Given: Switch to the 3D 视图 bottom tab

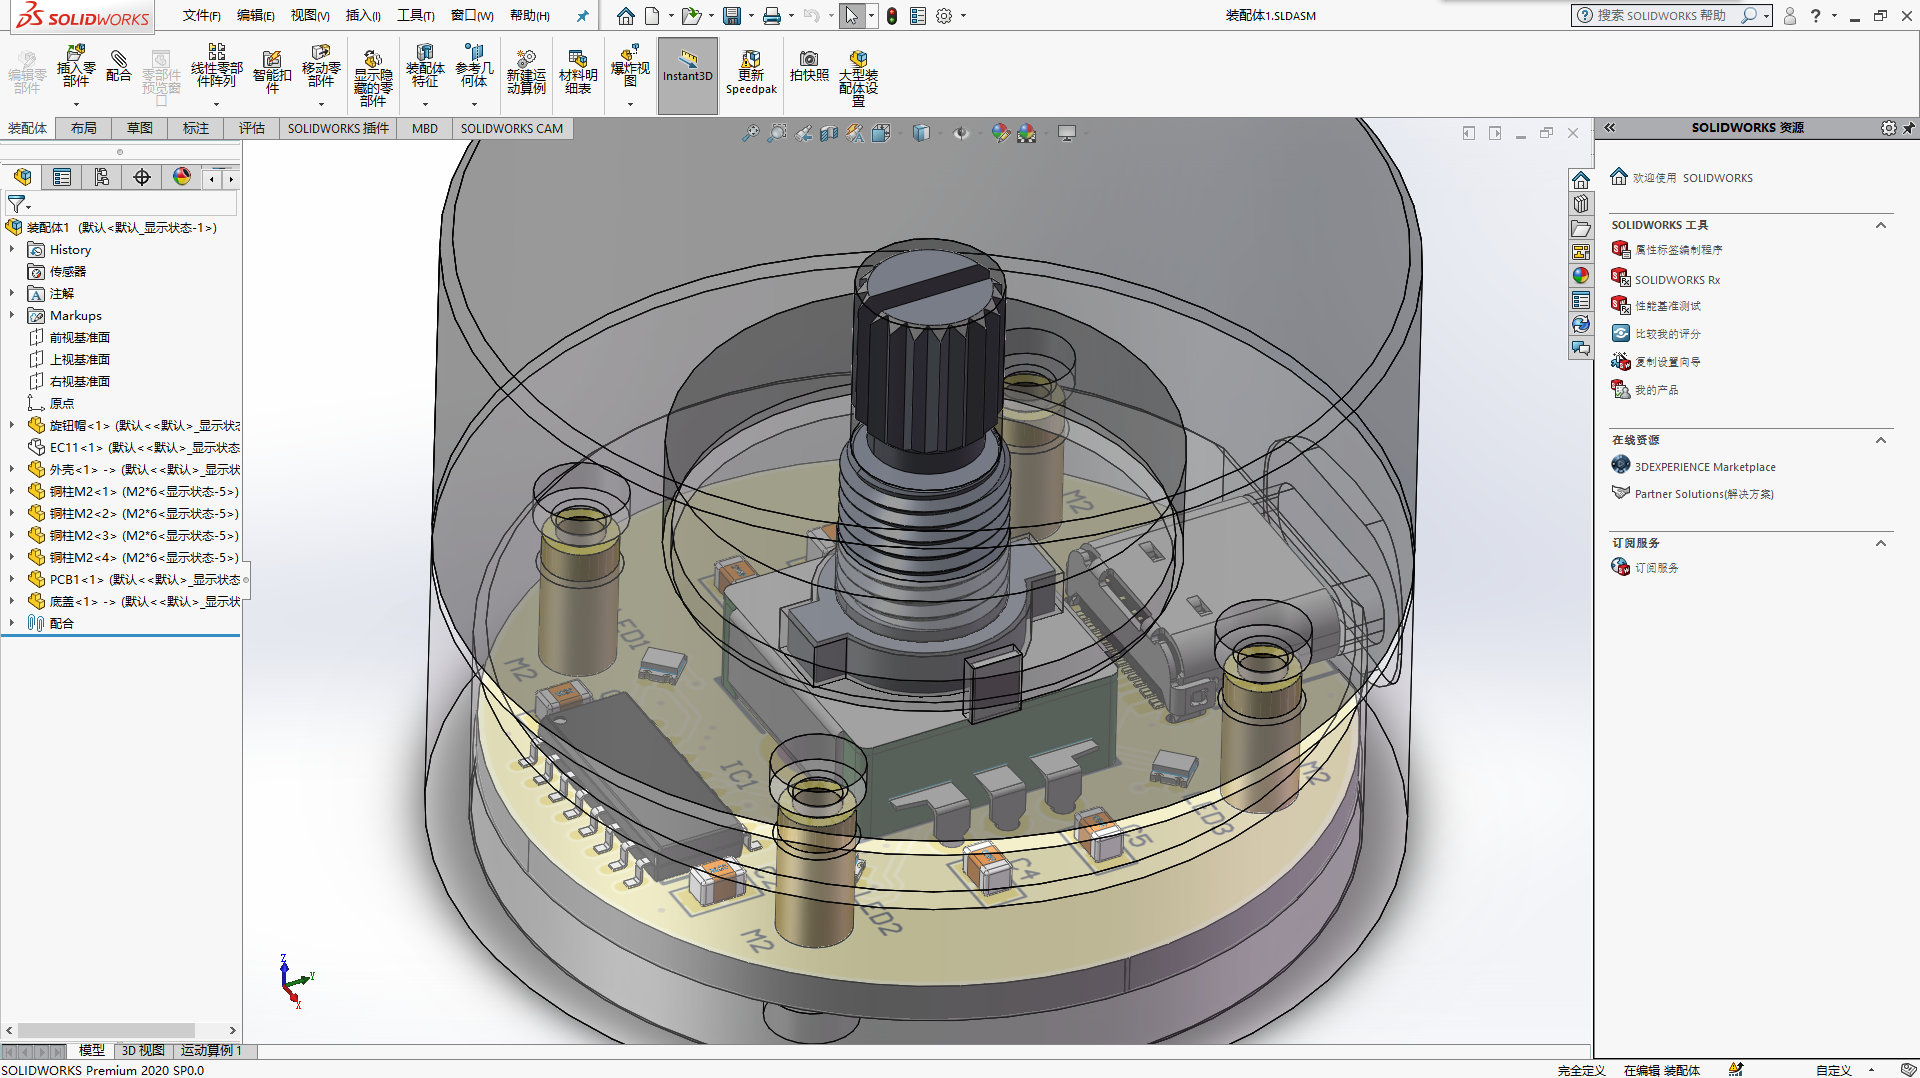Looking at the screenshot, I should (x=143, y=1050).
